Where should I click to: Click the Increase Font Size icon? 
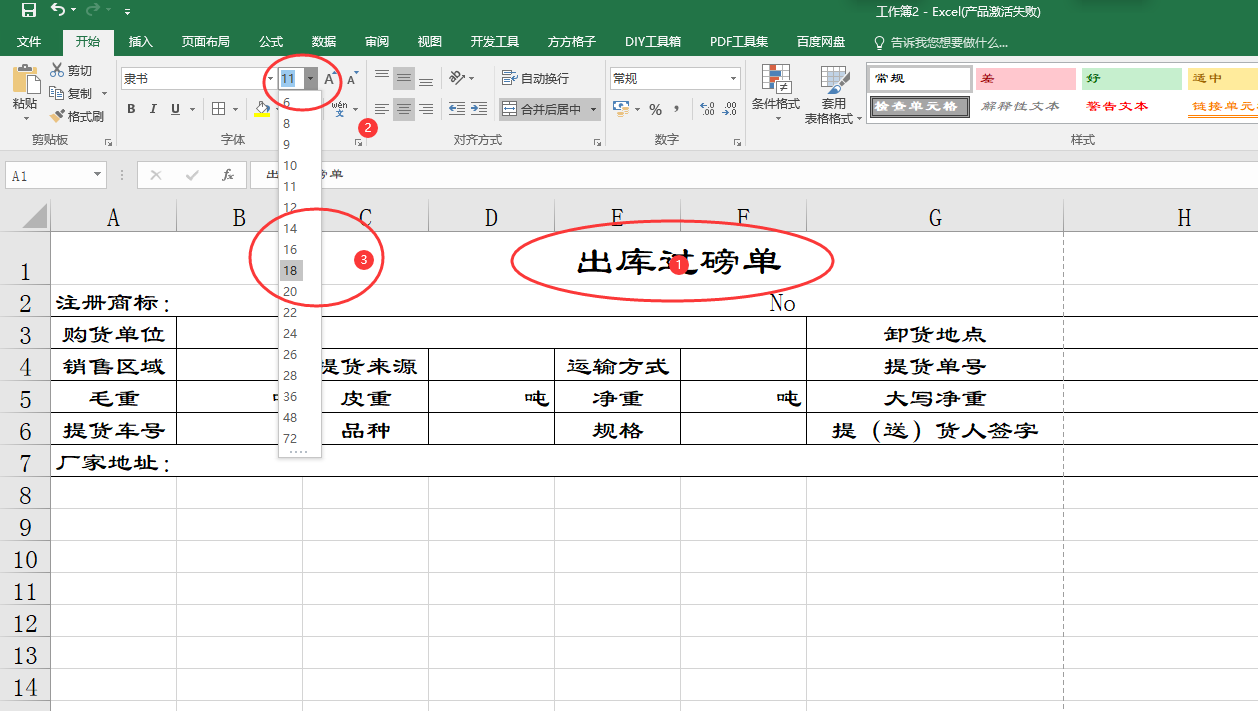tap(329, 78)
